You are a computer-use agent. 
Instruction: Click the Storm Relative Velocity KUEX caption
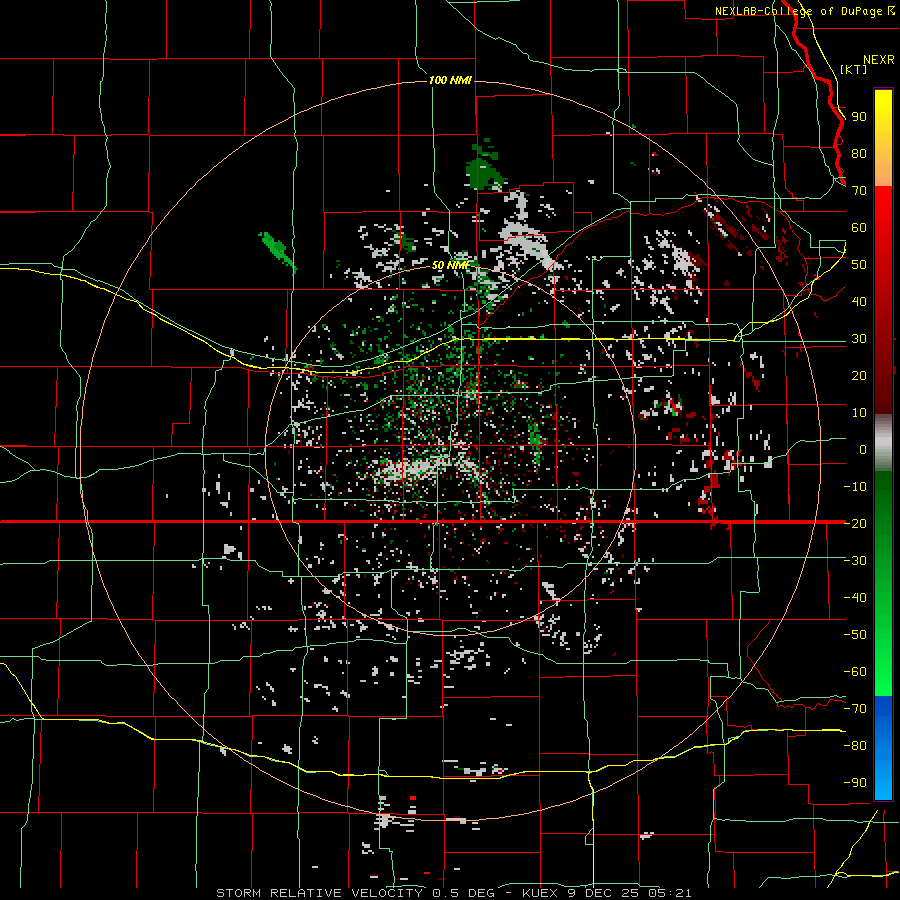tap(453, 893)
